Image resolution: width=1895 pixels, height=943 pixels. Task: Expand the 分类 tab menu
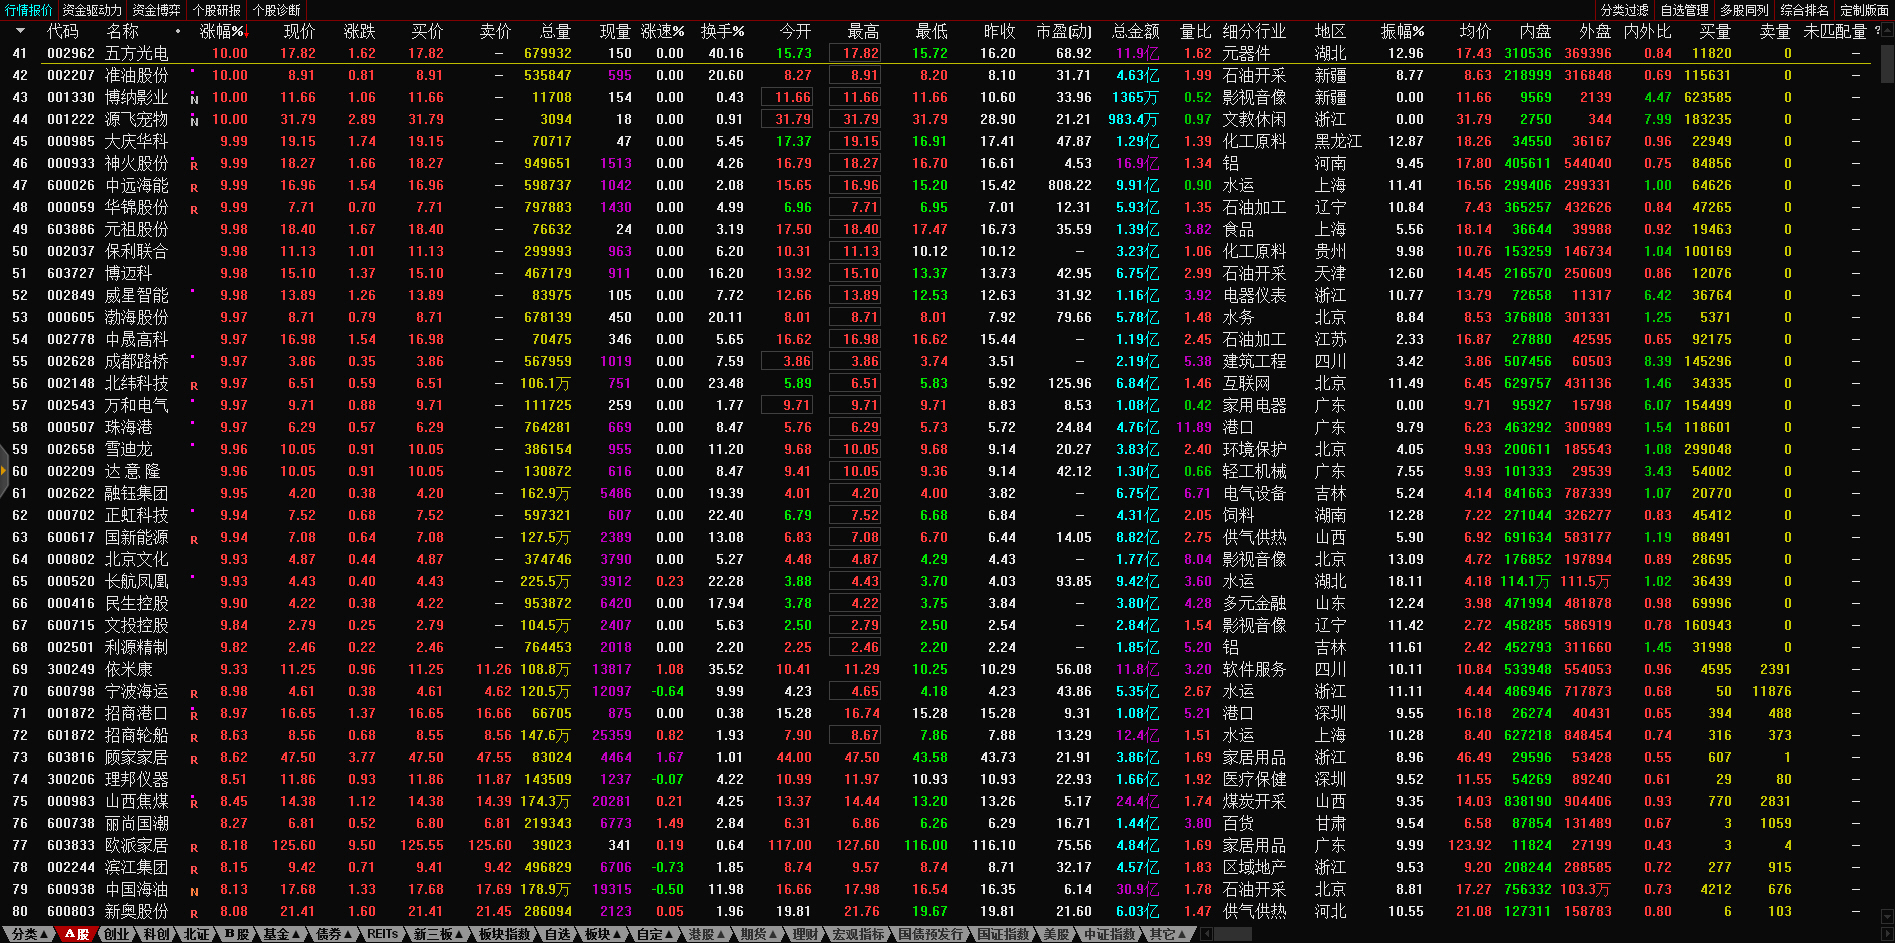click(28, 934)
